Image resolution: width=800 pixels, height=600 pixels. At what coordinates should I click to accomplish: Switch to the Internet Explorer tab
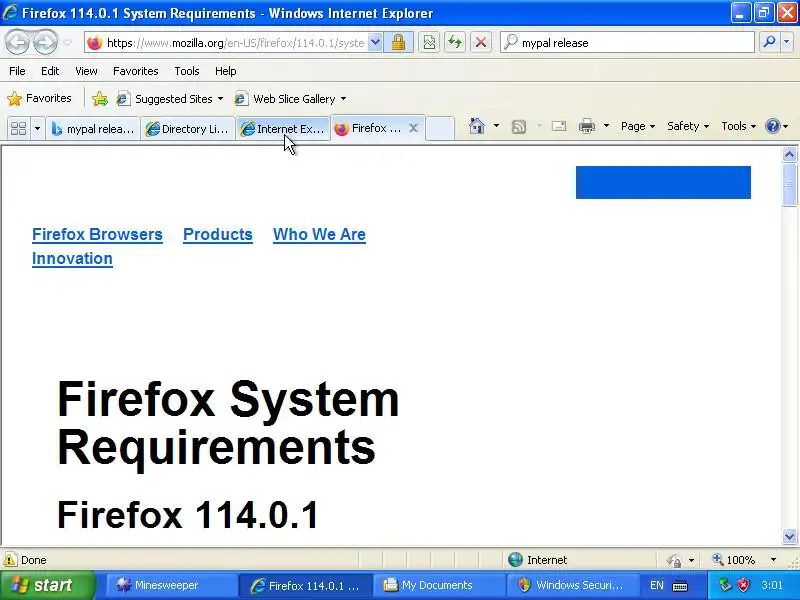tap(283, 129)
